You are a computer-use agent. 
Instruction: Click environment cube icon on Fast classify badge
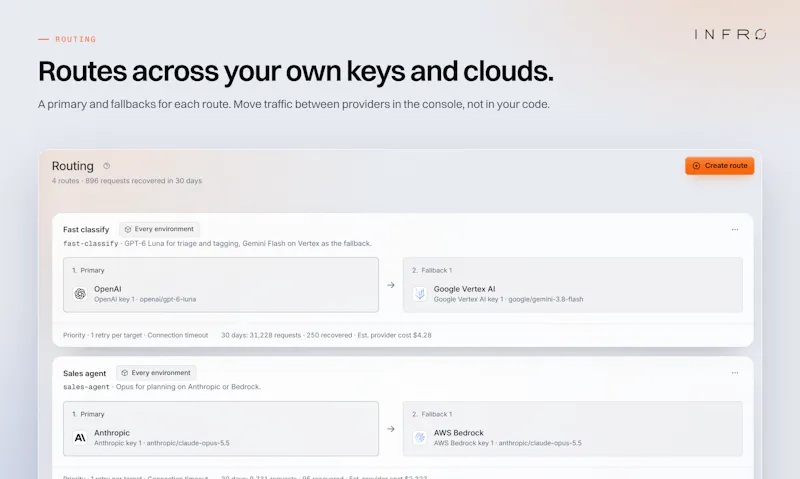click(128, 230)
